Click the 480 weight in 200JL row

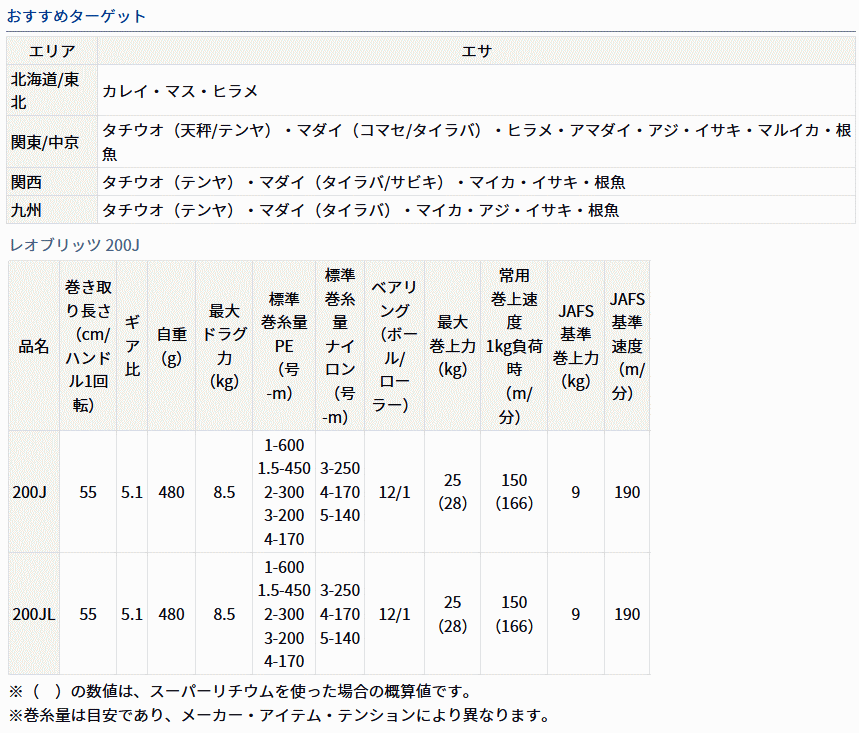point(171,614)
